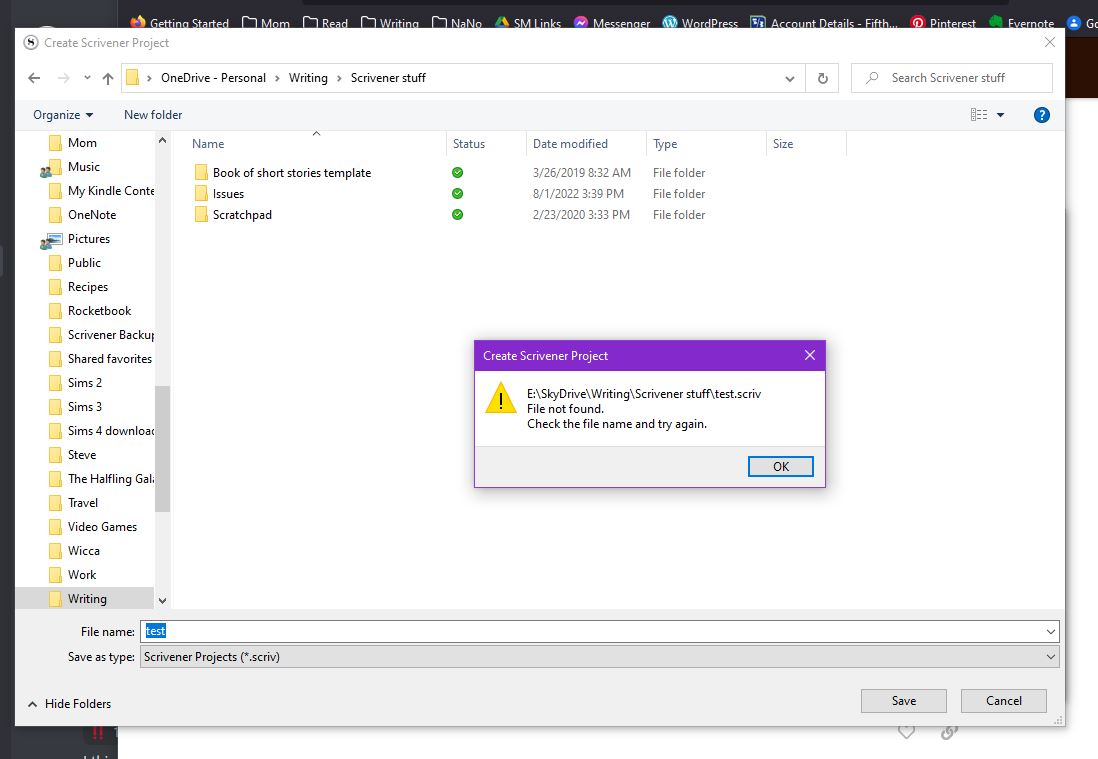
Task: Select Wicca in the navigation tree
Action: pyautogui.click(x=83, y=551)
